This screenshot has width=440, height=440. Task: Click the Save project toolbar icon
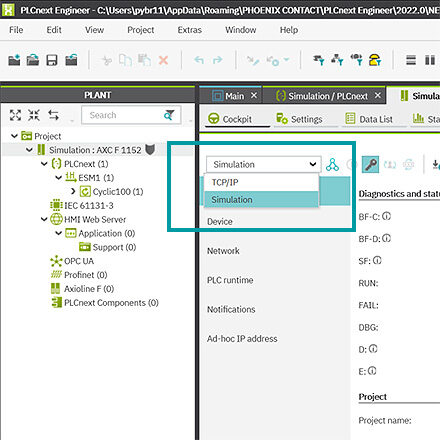[x=52, y=60]
